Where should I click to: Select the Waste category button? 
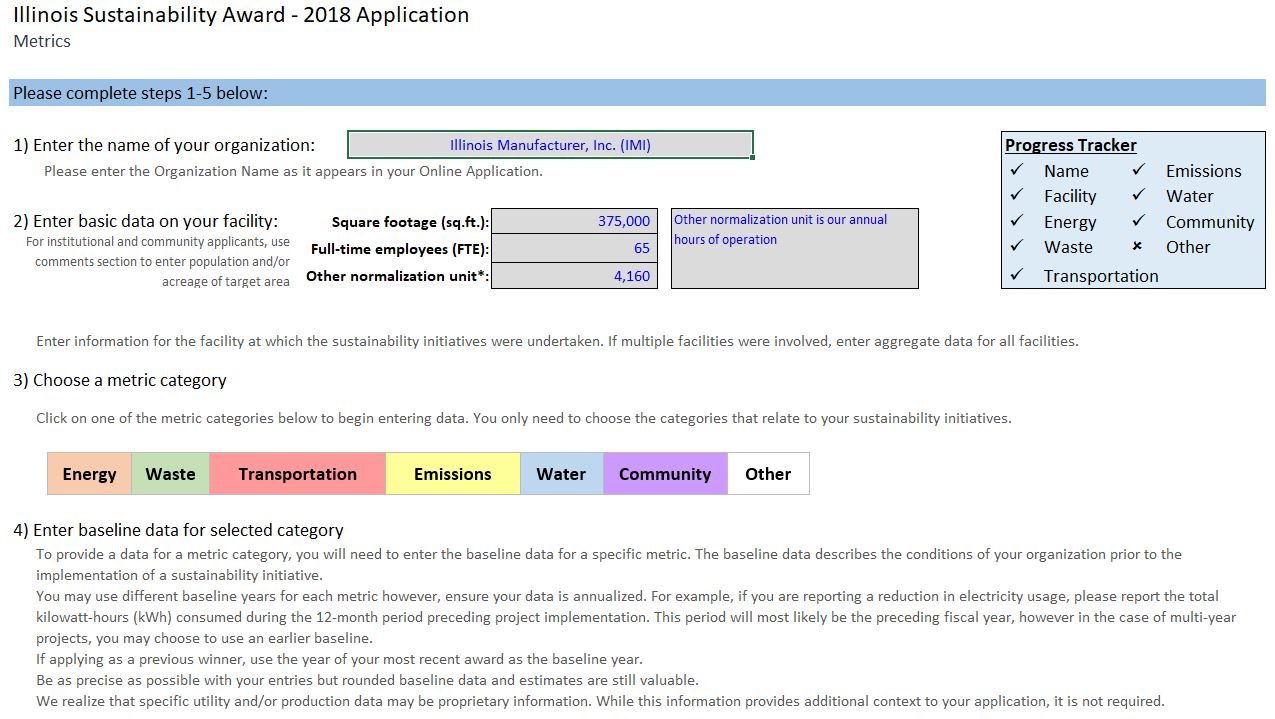coord(170,474)
